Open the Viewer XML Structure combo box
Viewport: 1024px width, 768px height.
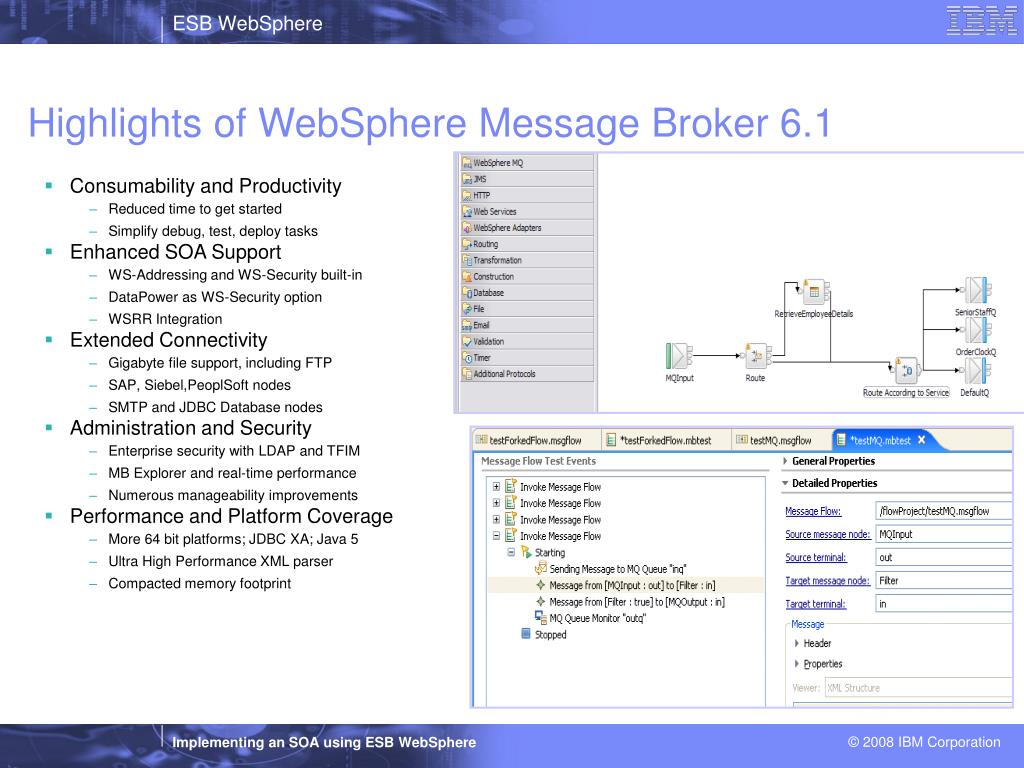919,688
